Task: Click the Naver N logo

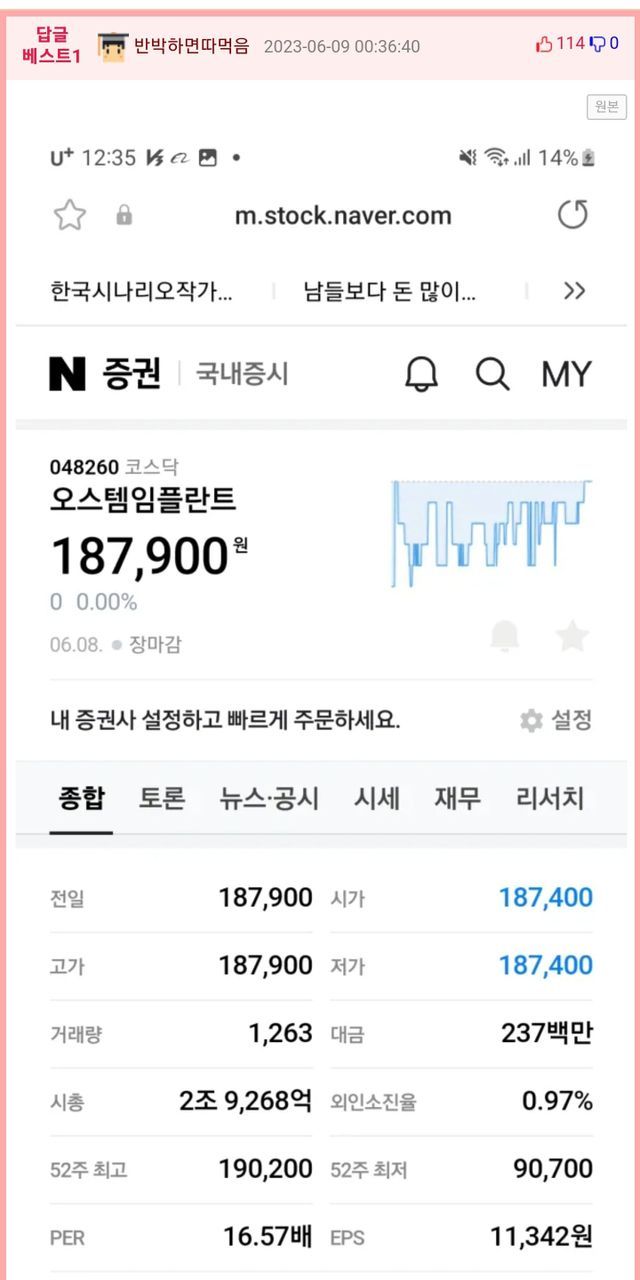Action: pos(67,374)
